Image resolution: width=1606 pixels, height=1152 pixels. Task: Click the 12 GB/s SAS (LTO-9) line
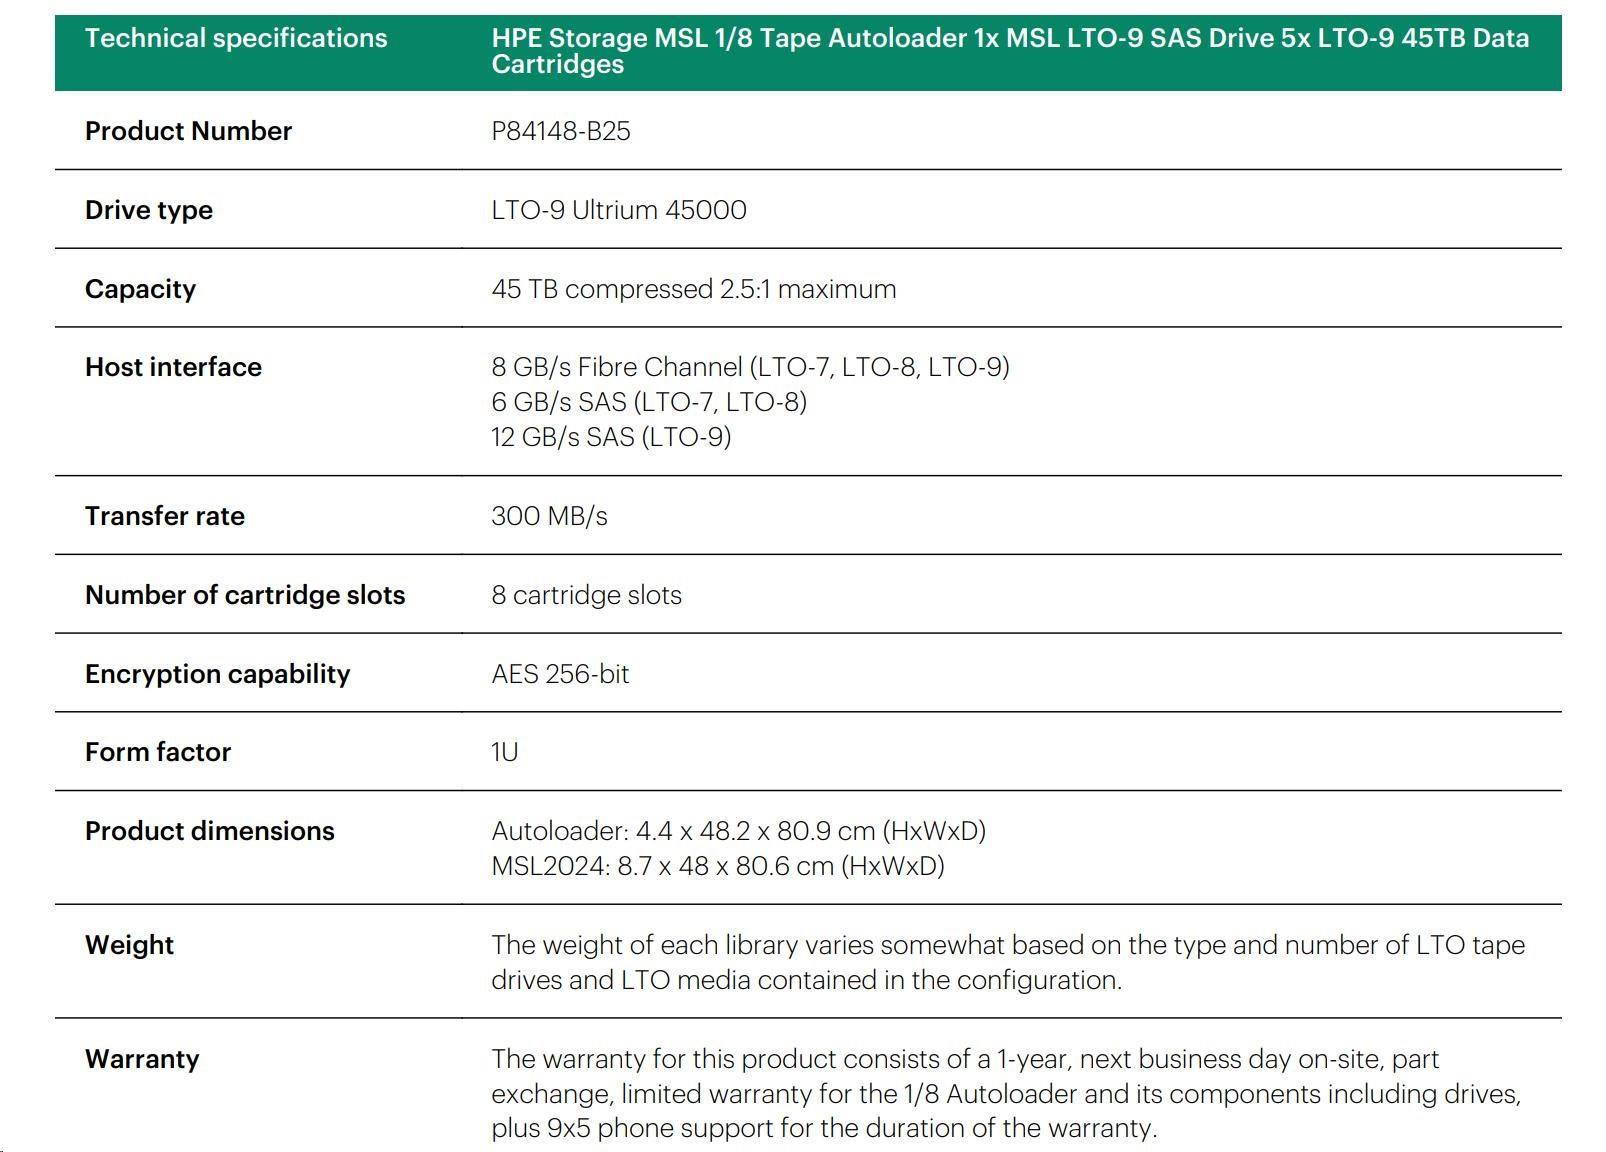tap(611, 437)
